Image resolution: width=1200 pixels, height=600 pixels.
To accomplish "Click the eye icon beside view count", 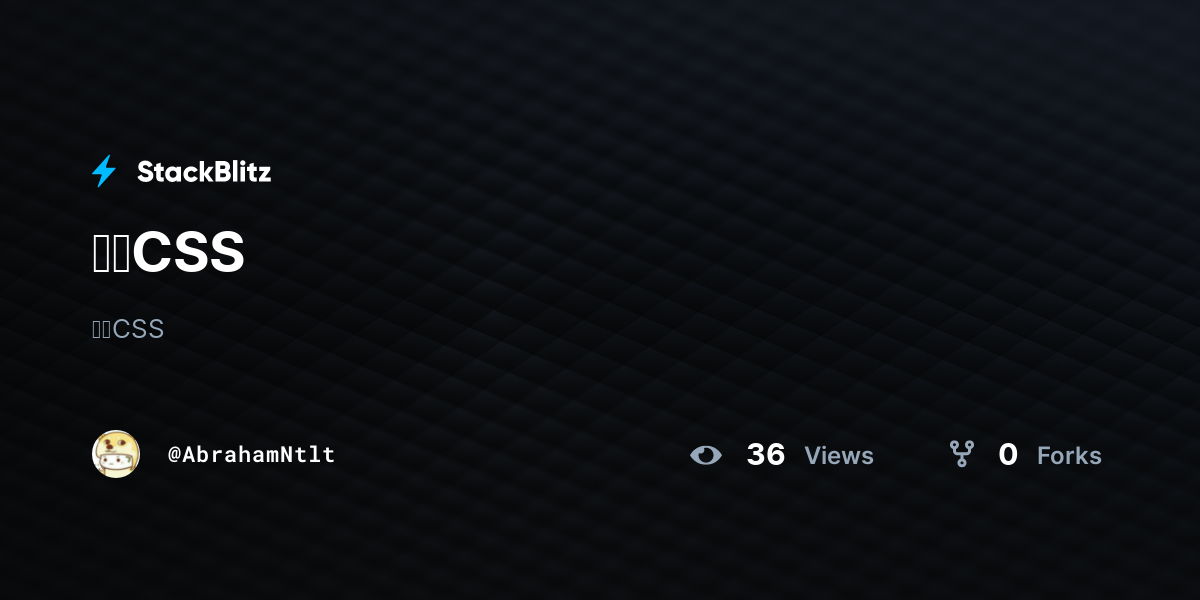I will pos(706,455).
